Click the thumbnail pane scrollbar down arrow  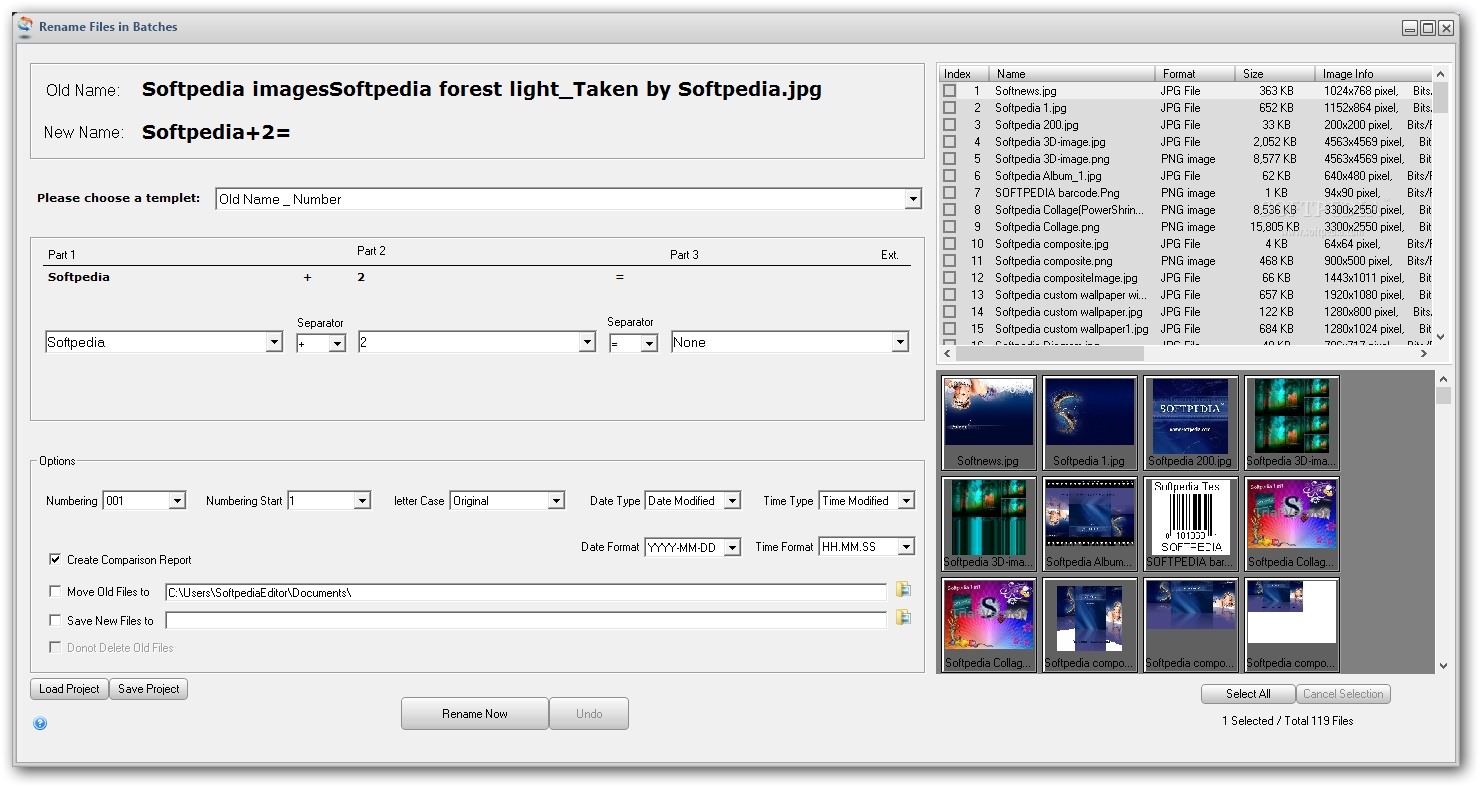click(x=1443, y=665)
